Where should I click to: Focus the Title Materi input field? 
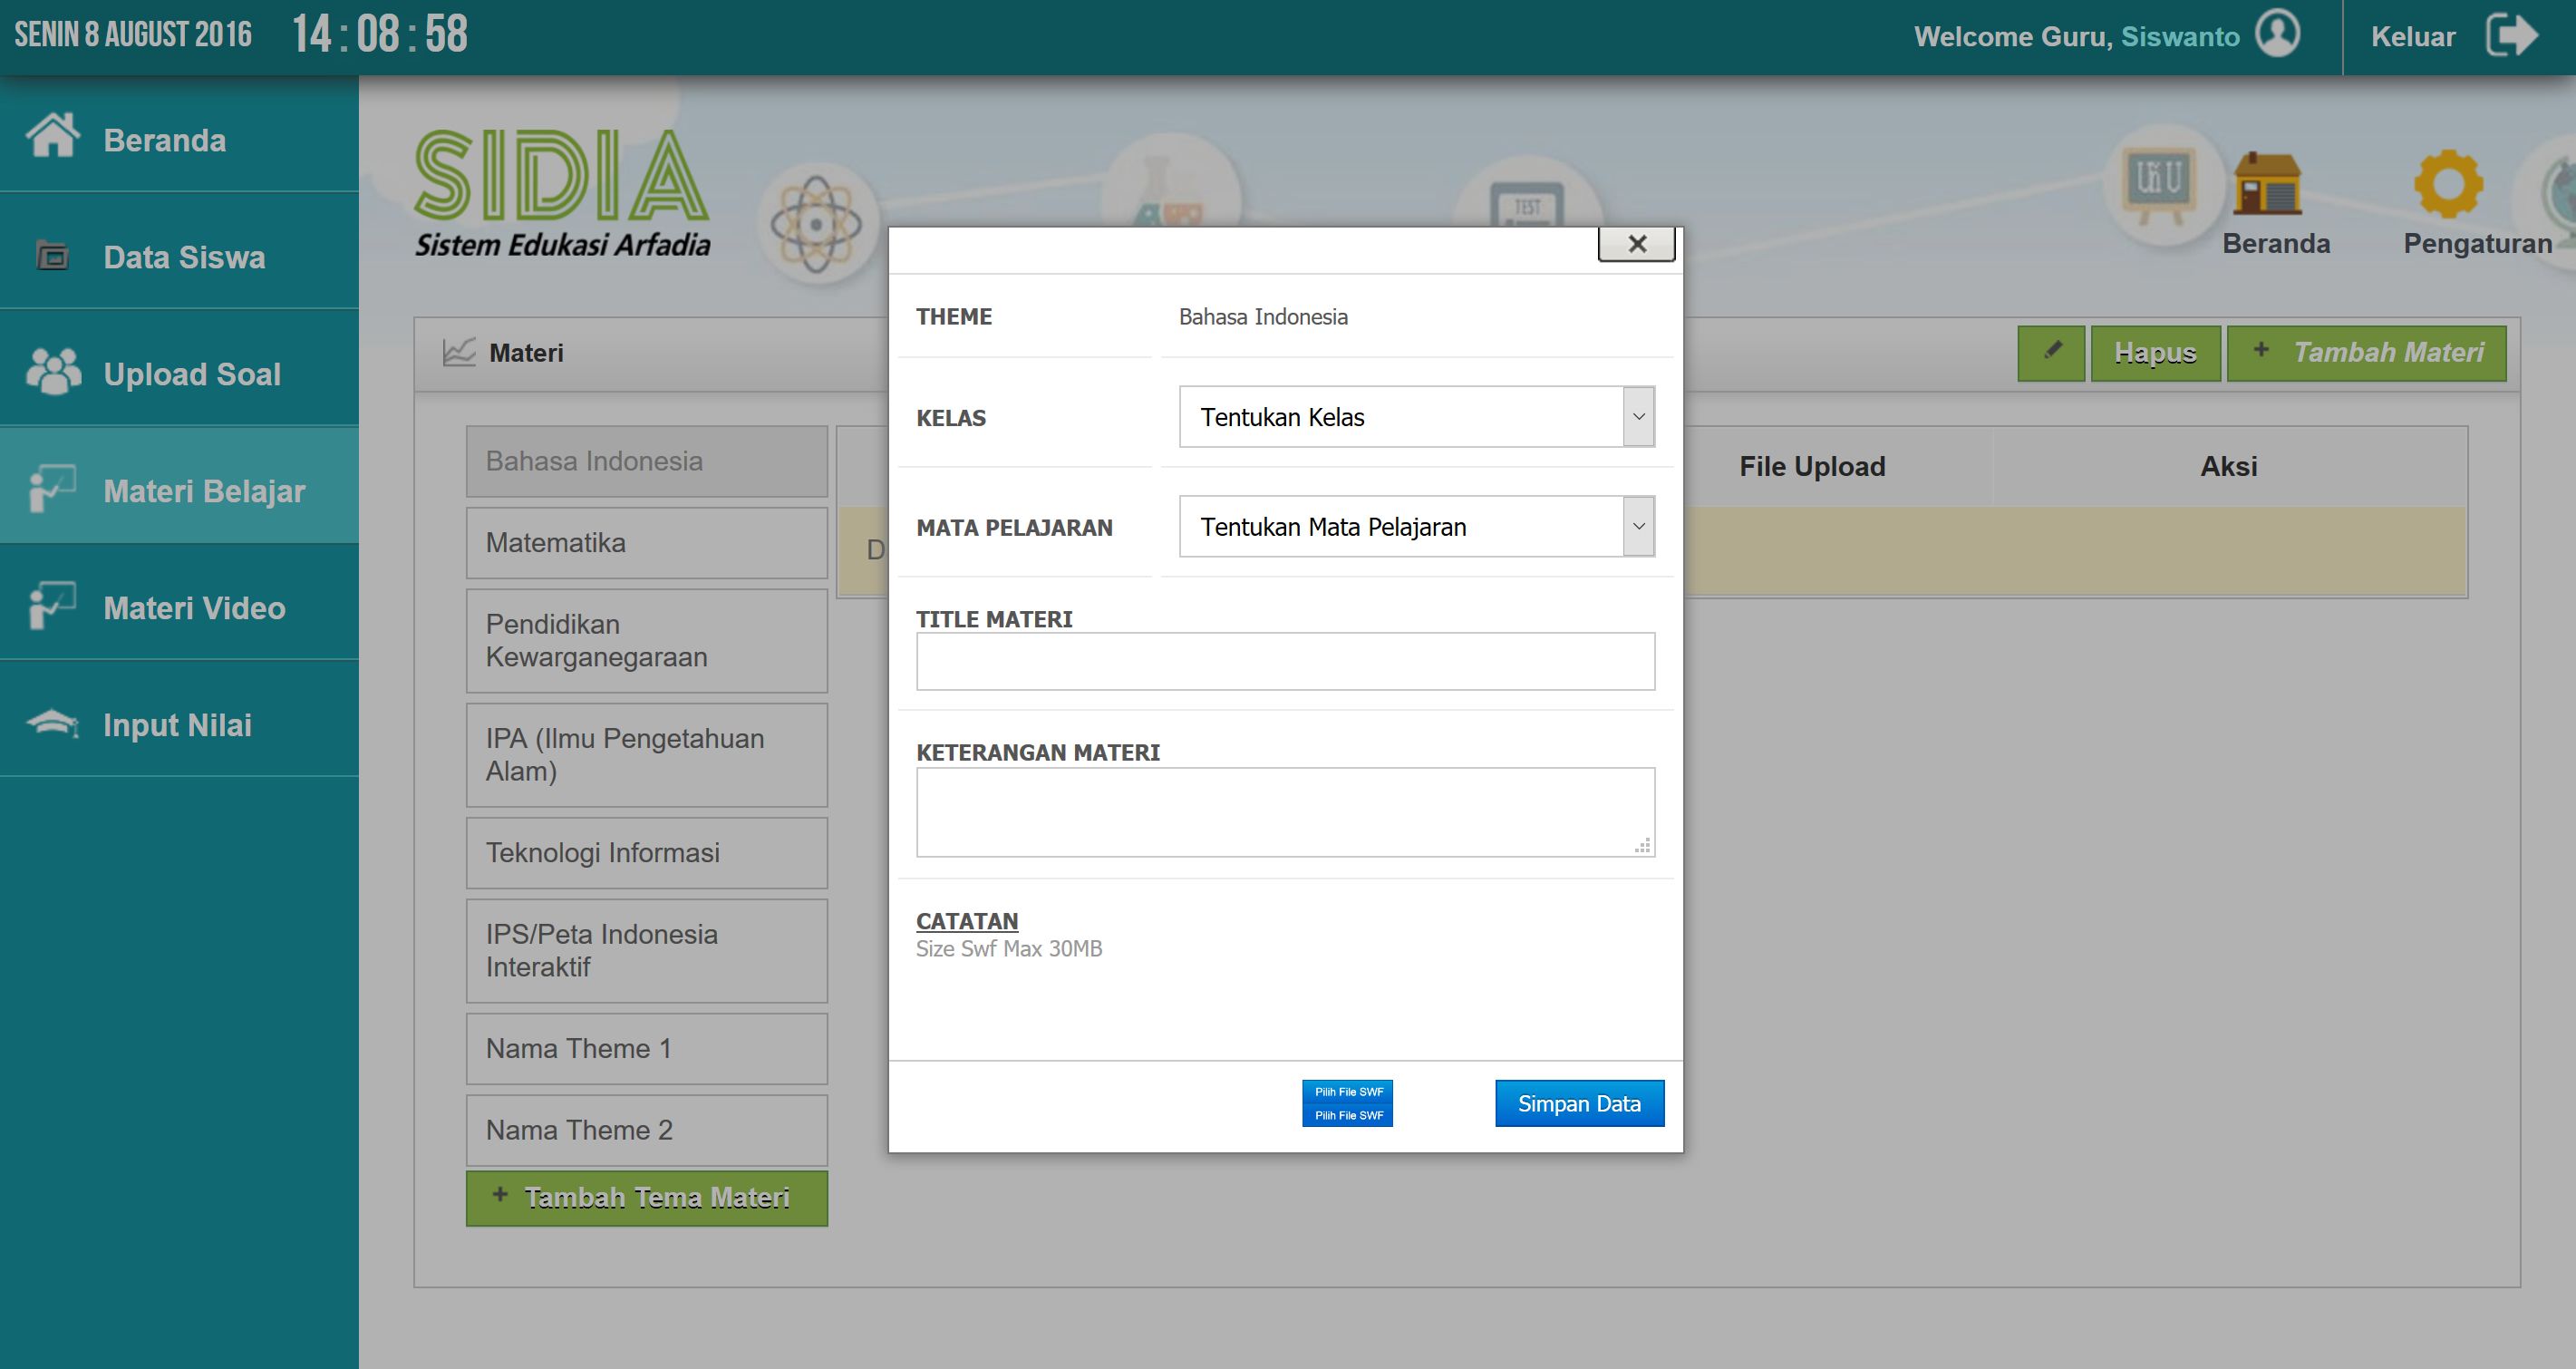point(1285,661)
